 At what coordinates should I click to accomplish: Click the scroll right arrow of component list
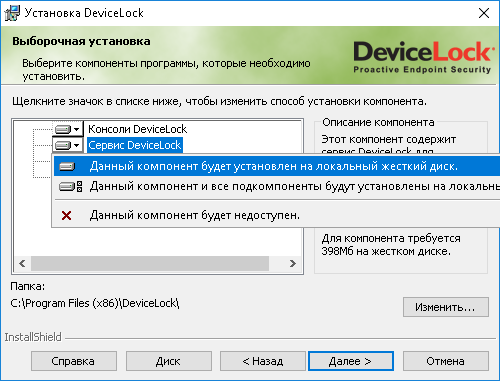(x=293, y=263)
